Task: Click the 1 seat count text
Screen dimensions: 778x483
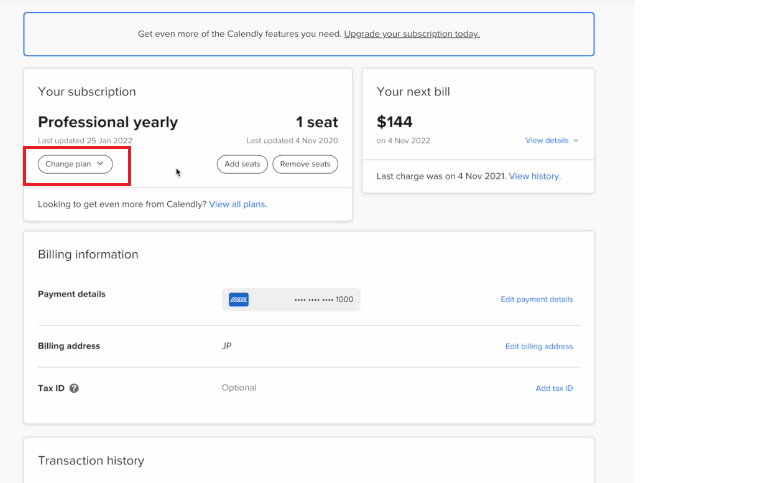Action: (317, 122)
